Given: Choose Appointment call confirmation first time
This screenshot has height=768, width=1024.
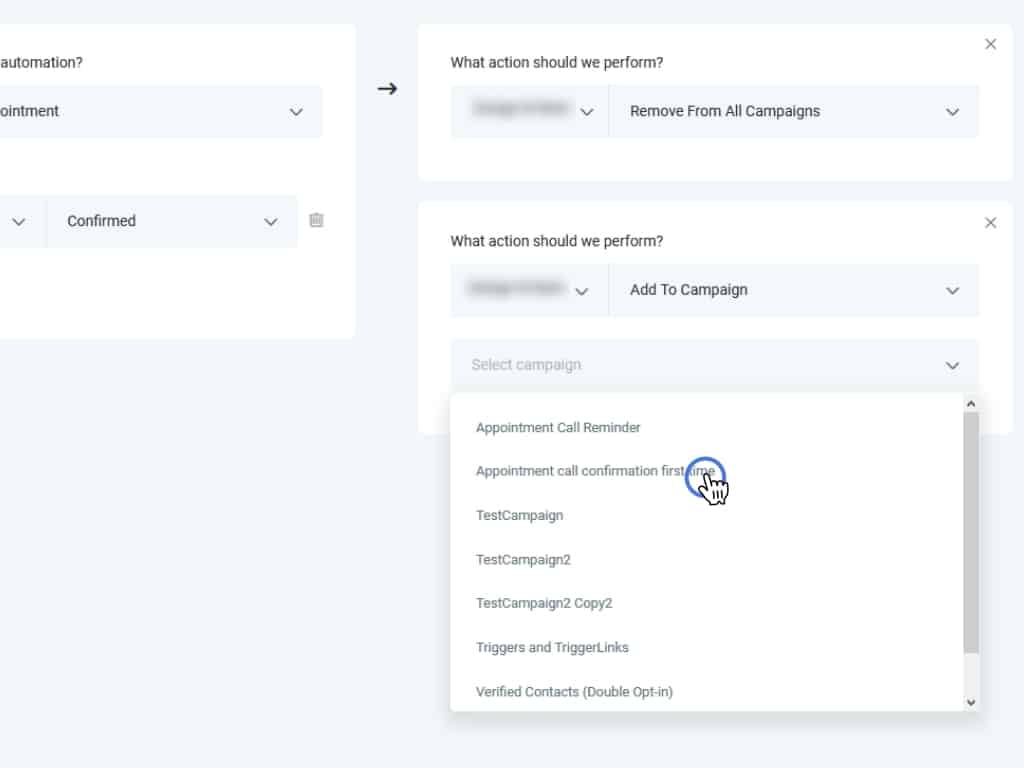Looking at the screenshot, I should pos(595,471).
